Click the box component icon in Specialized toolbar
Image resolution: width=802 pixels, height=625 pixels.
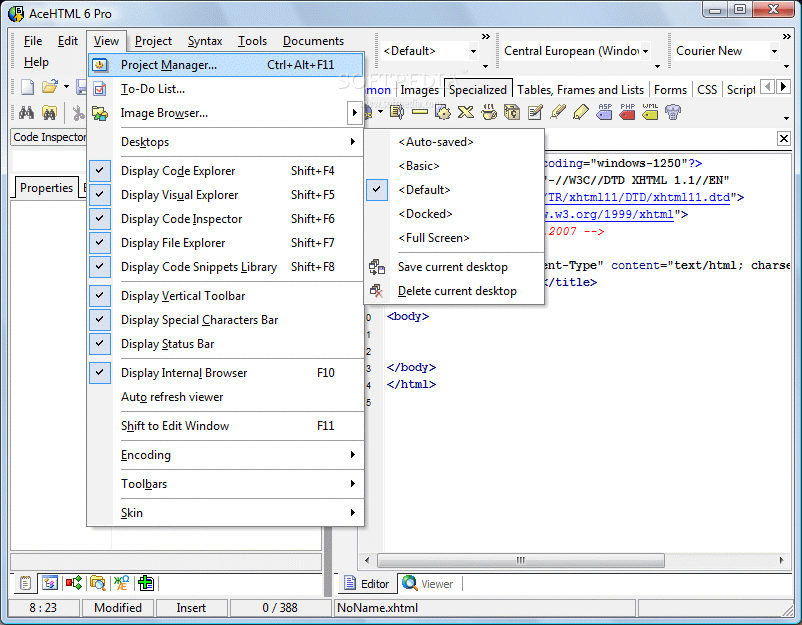pyautogui.click(x=512, y=112)
